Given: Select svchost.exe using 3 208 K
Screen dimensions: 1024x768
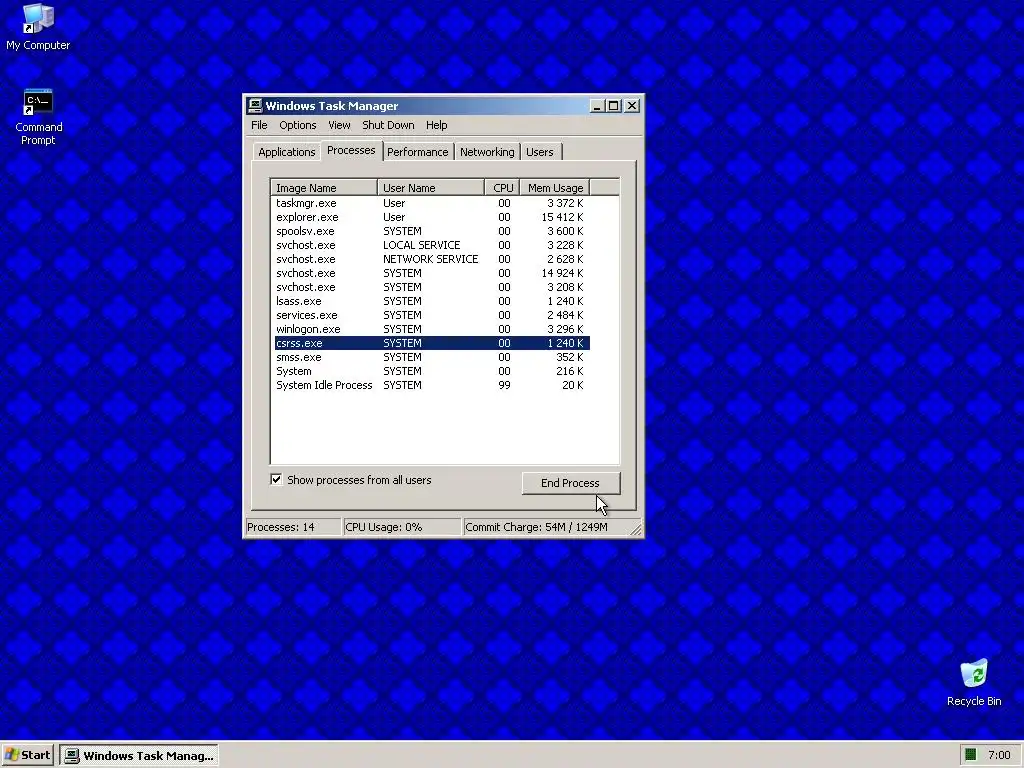Looking at the screenshot, I should coord(432,287).
